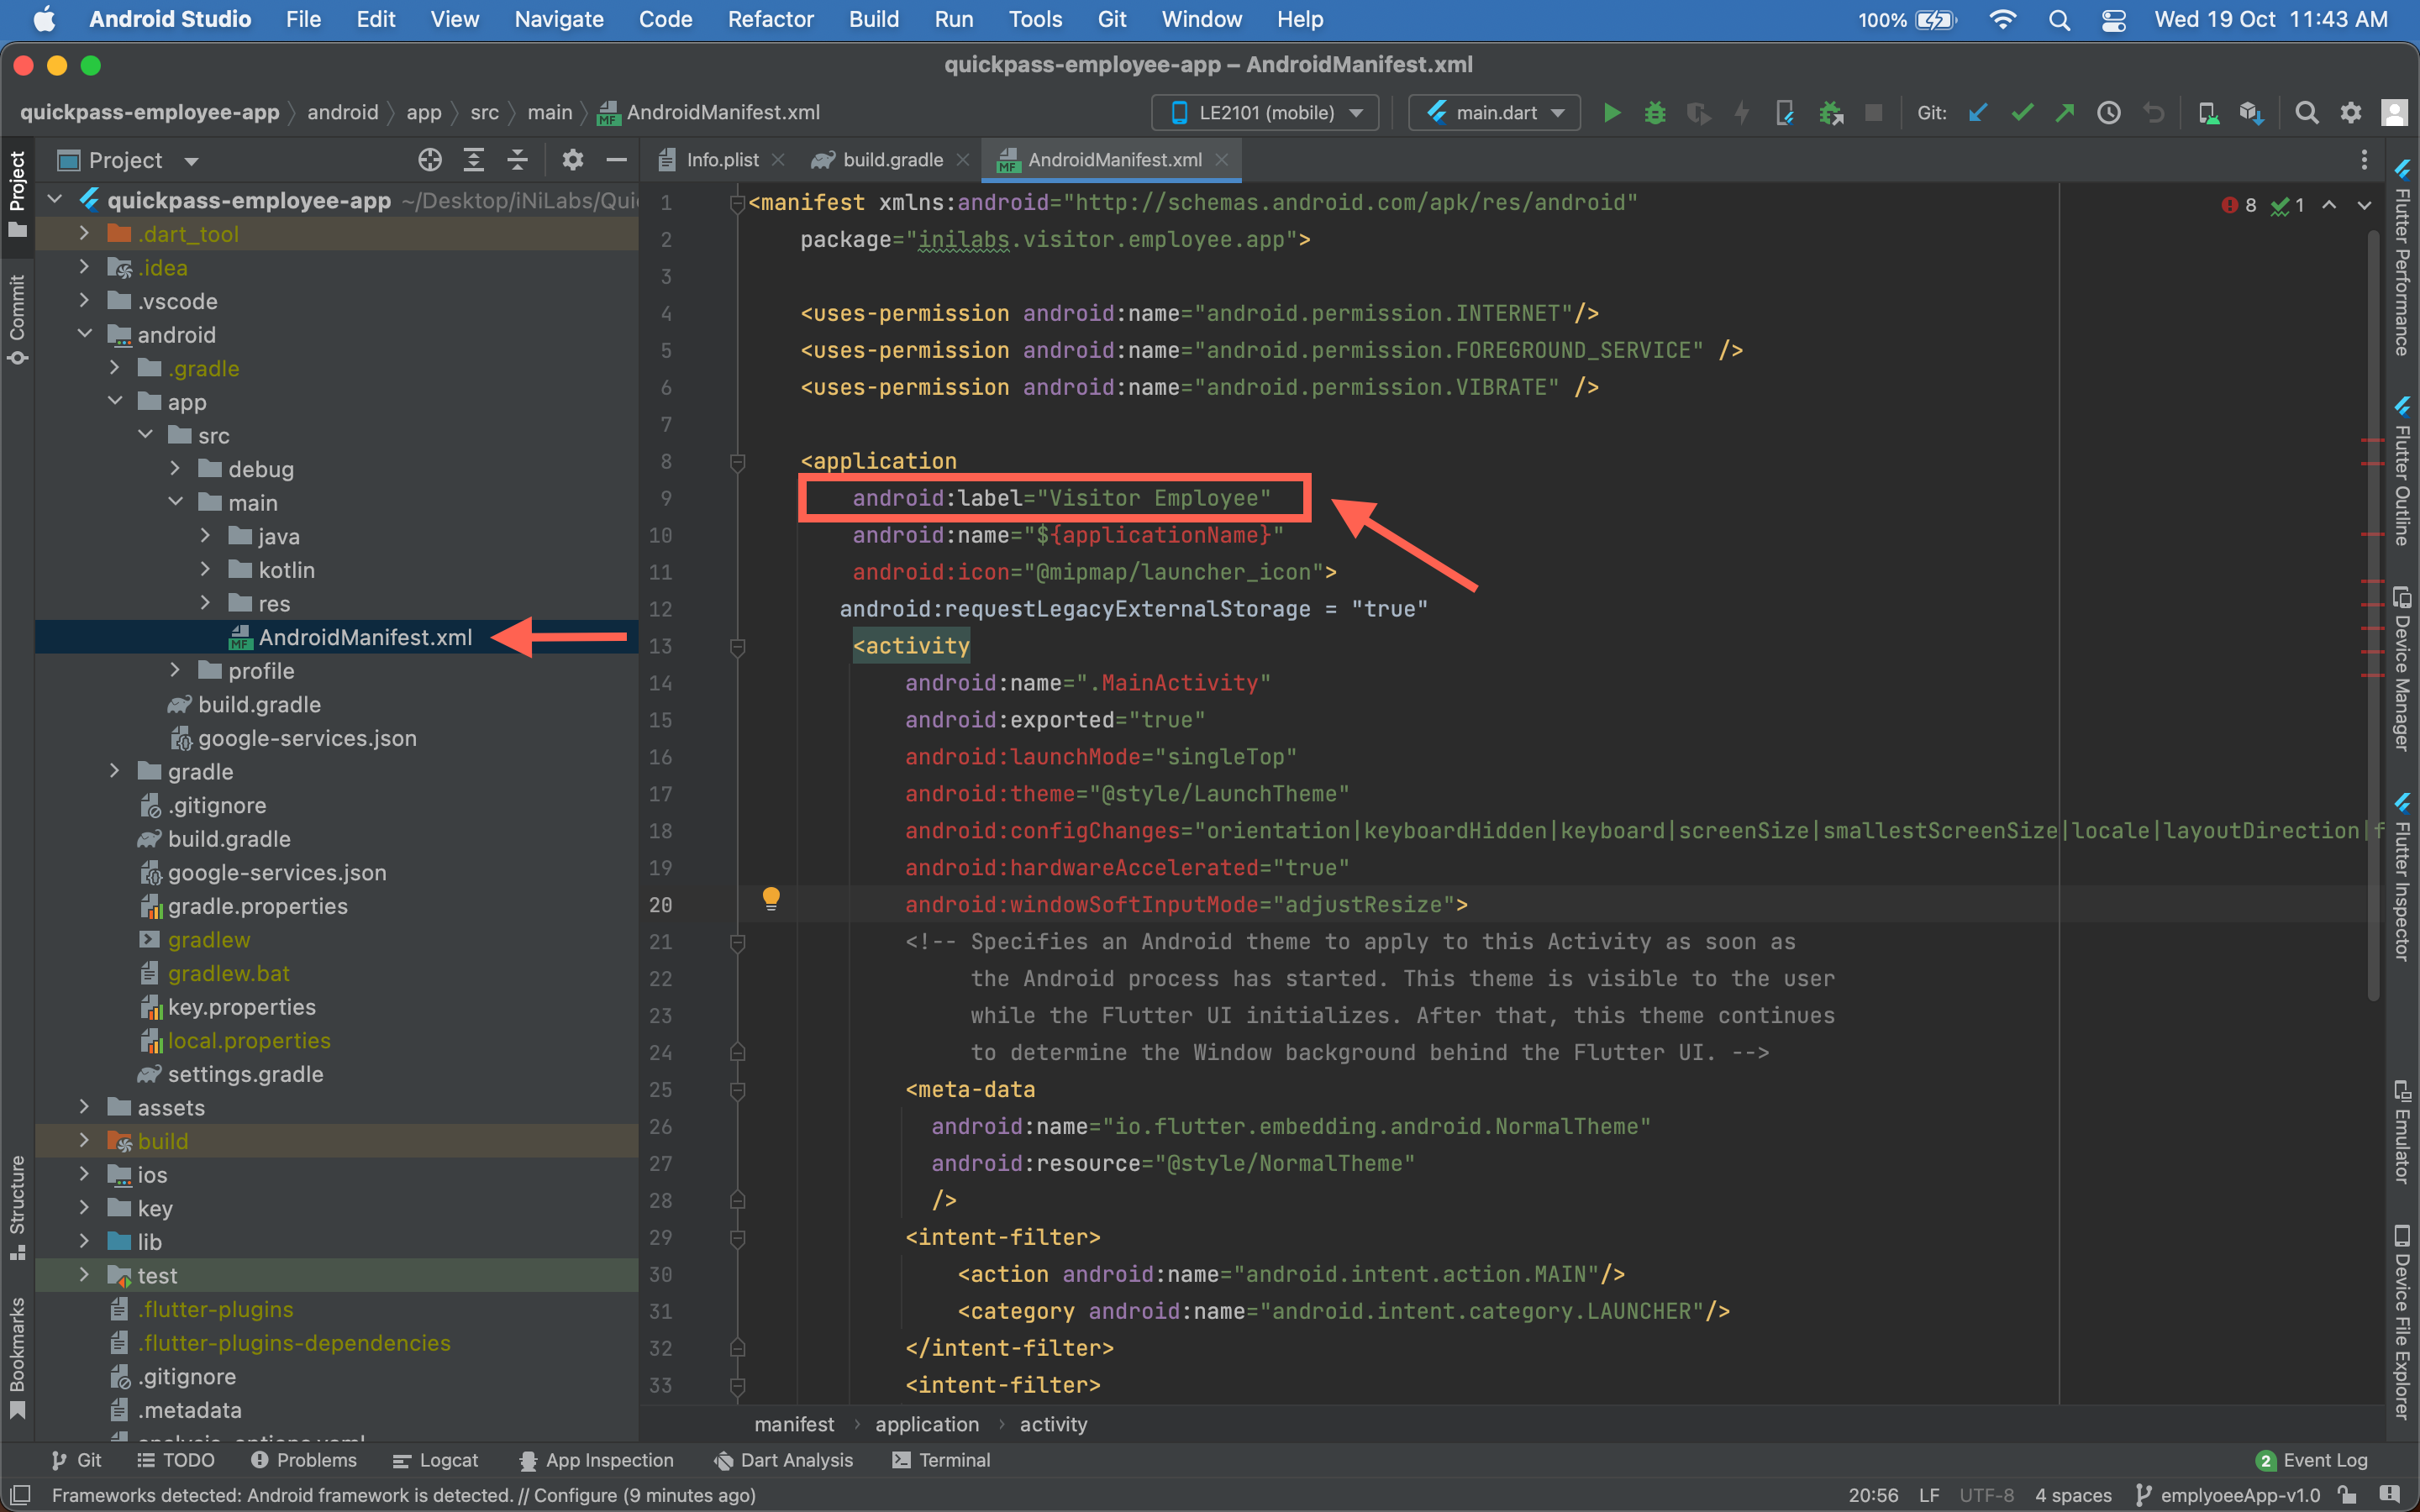Open the Terminal tool window

click(941, 1460)
